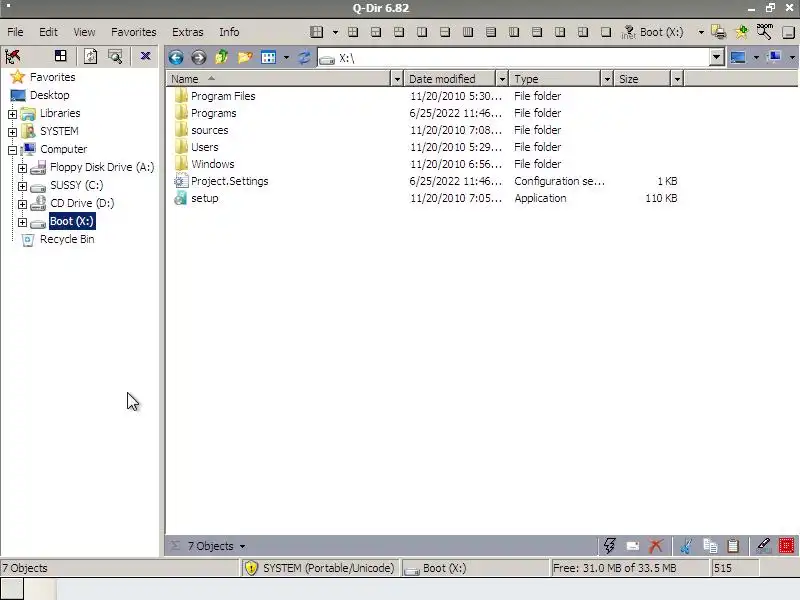
Task: Click the red square icon in bottom bar
Action: 787,546
